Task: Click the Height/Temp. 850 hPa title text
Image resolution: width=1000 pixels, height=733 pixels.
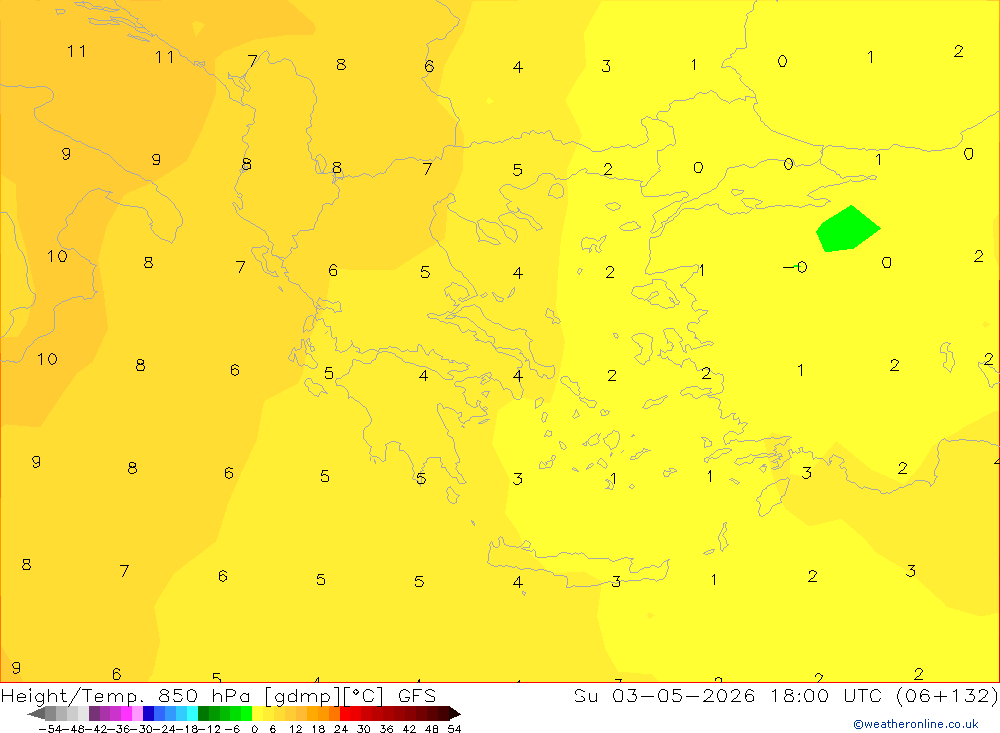Action: click(x=128, y=696)
